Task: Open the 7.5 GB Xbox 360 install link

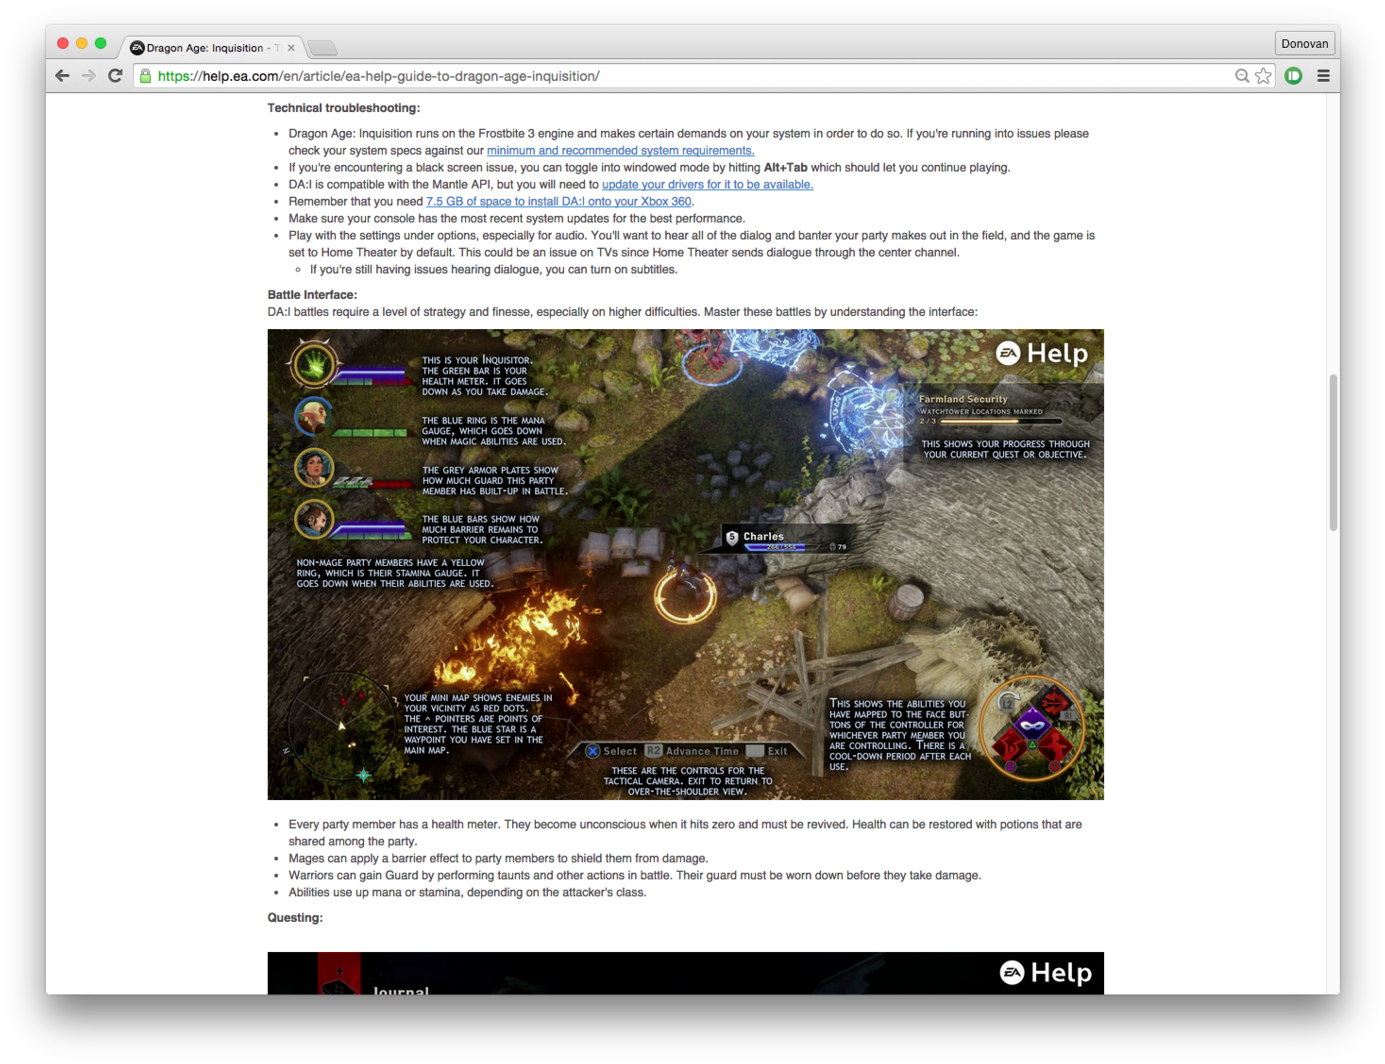Action: (x=559, y=202)
